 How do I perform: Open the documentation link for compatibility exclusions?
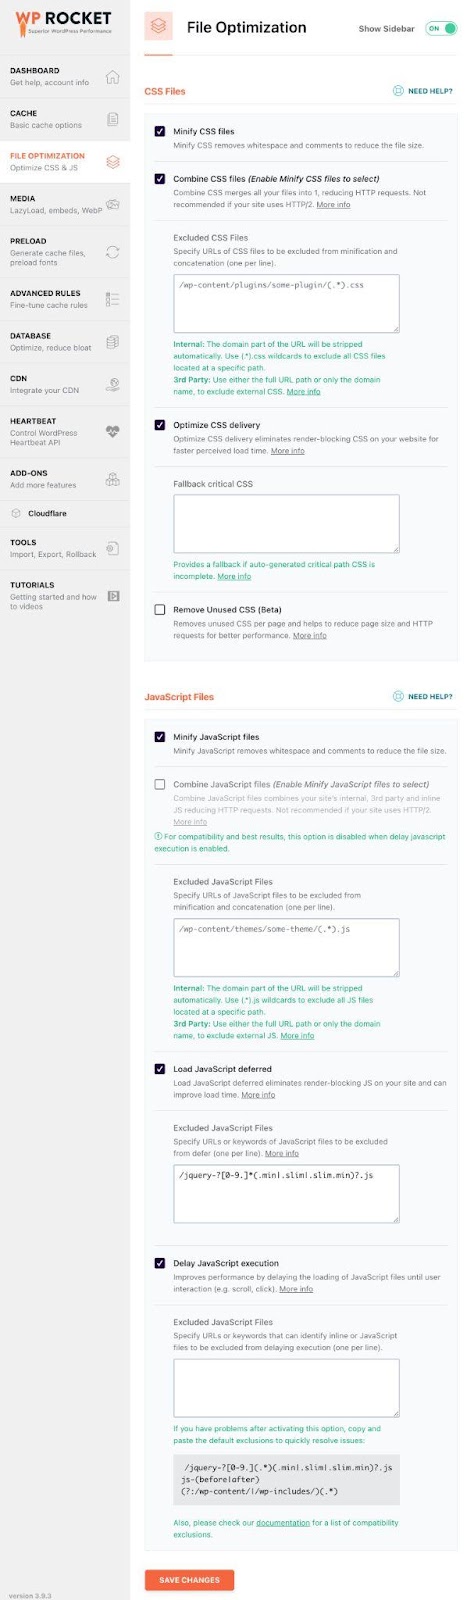pyautogui.click(x=282, y=1523)
